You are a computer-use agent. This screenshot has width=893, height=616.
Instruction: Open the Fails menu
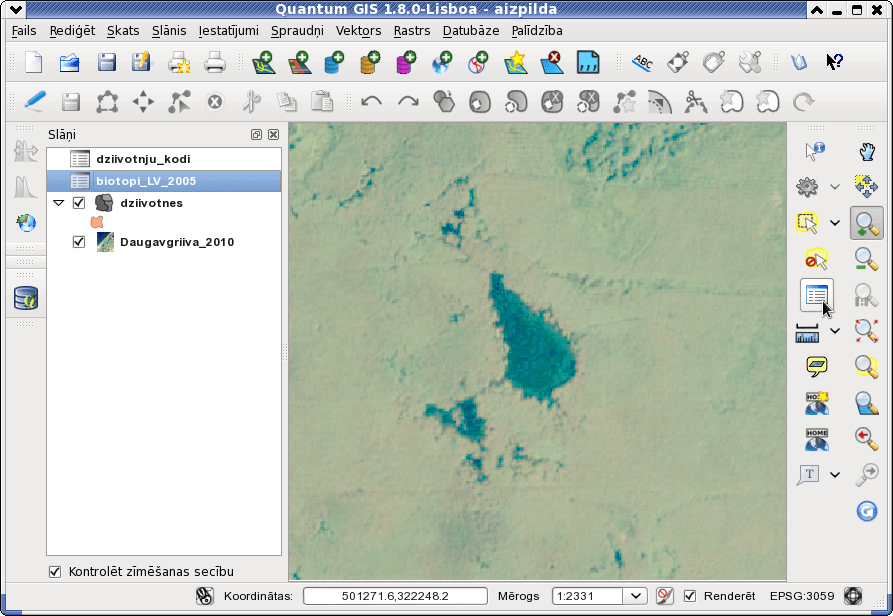[24, 31]
